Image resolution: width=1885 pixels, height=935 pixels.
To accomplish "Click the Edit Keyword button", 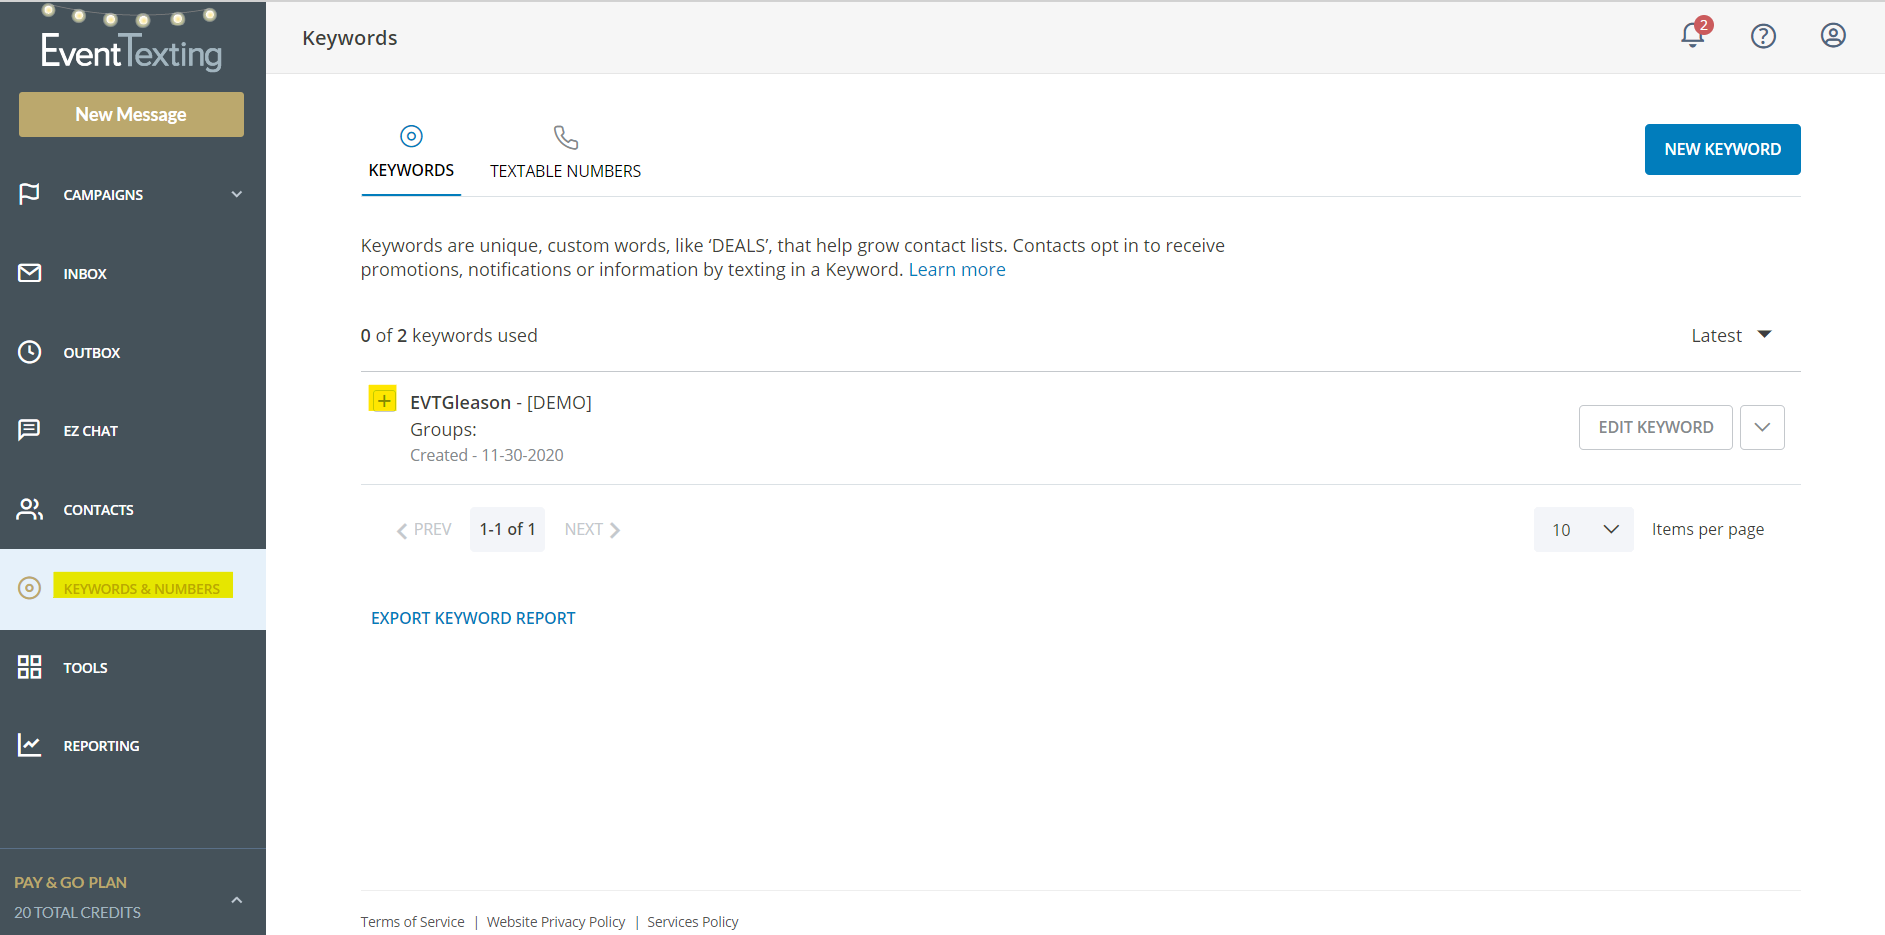I will tap(1655, 427).
